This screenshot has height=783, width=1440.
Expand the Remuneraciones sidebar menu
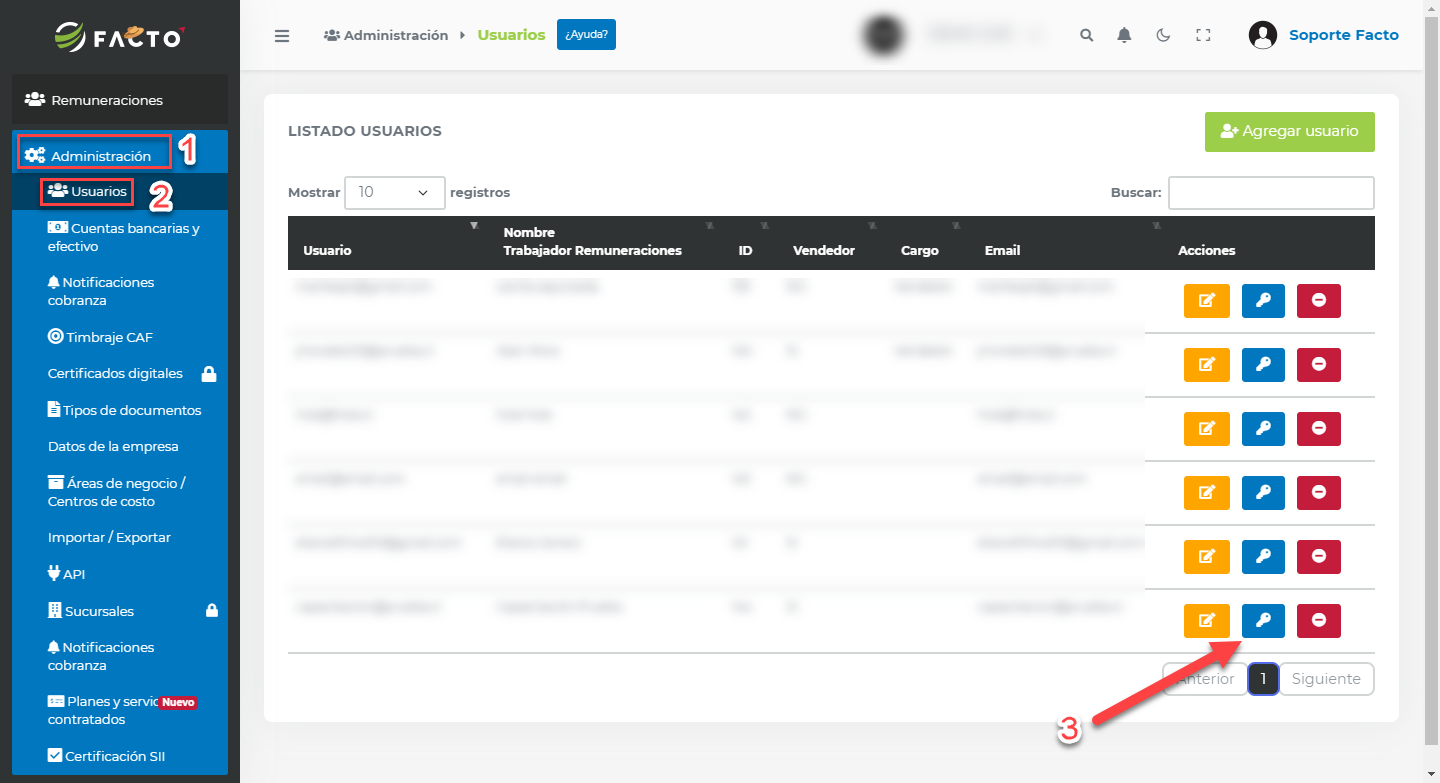pos(106,100)
